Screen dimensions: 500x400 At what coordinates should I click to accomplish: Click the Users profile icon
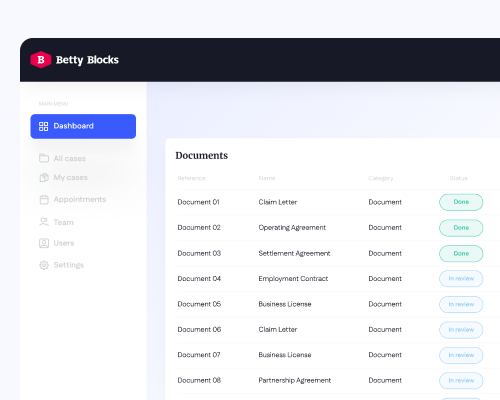click(44, 243)
